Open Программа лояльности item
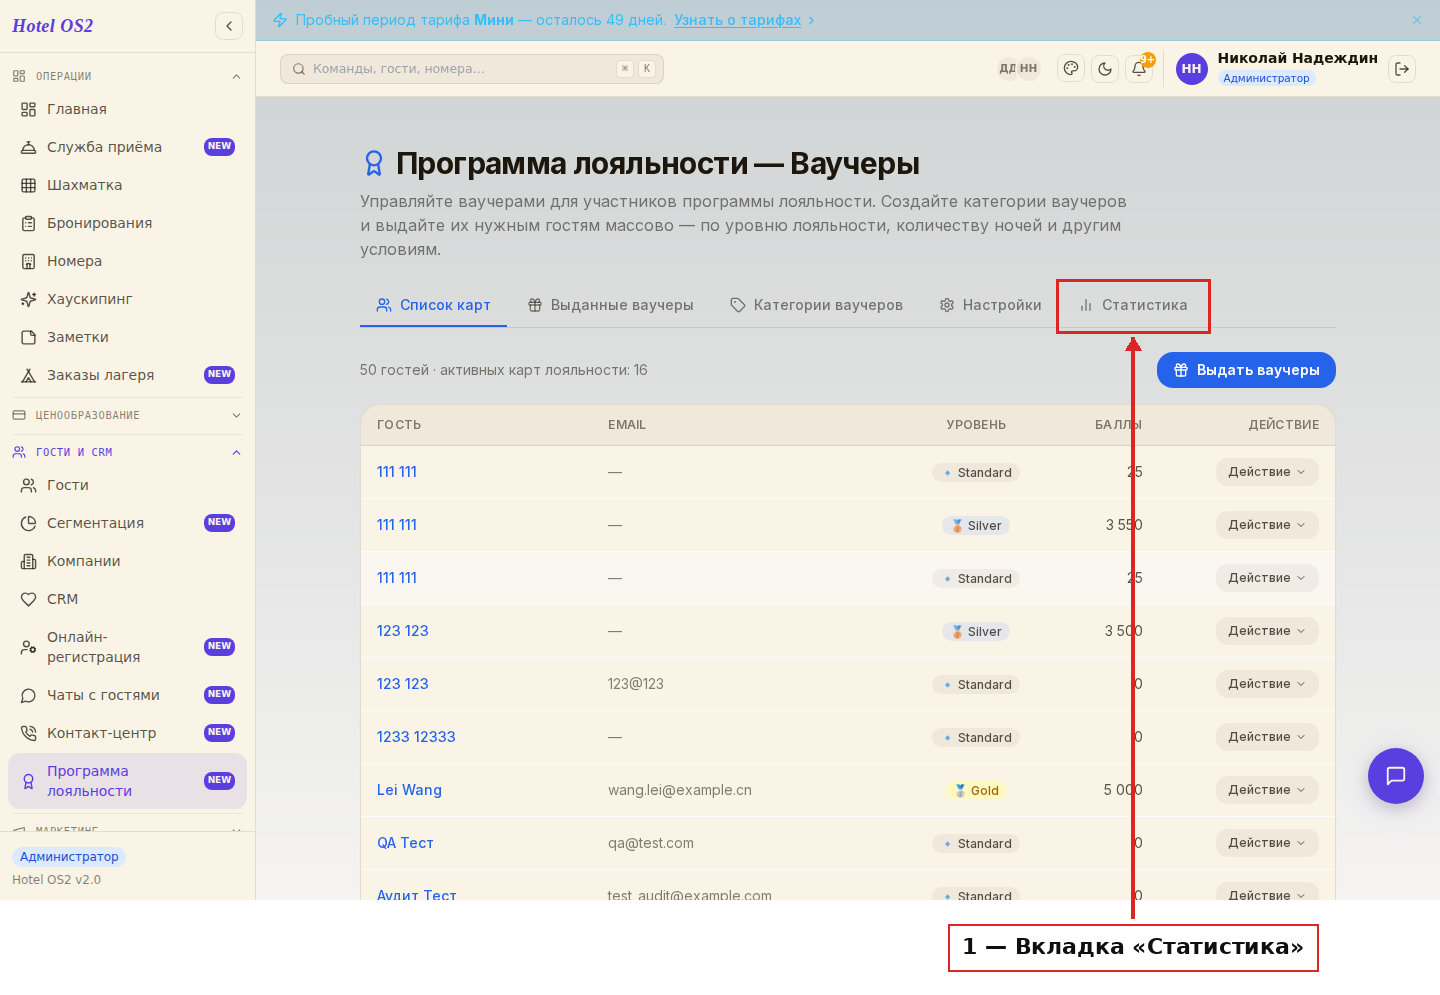Viewport: 1440px width, 995px height. (127, 781)
